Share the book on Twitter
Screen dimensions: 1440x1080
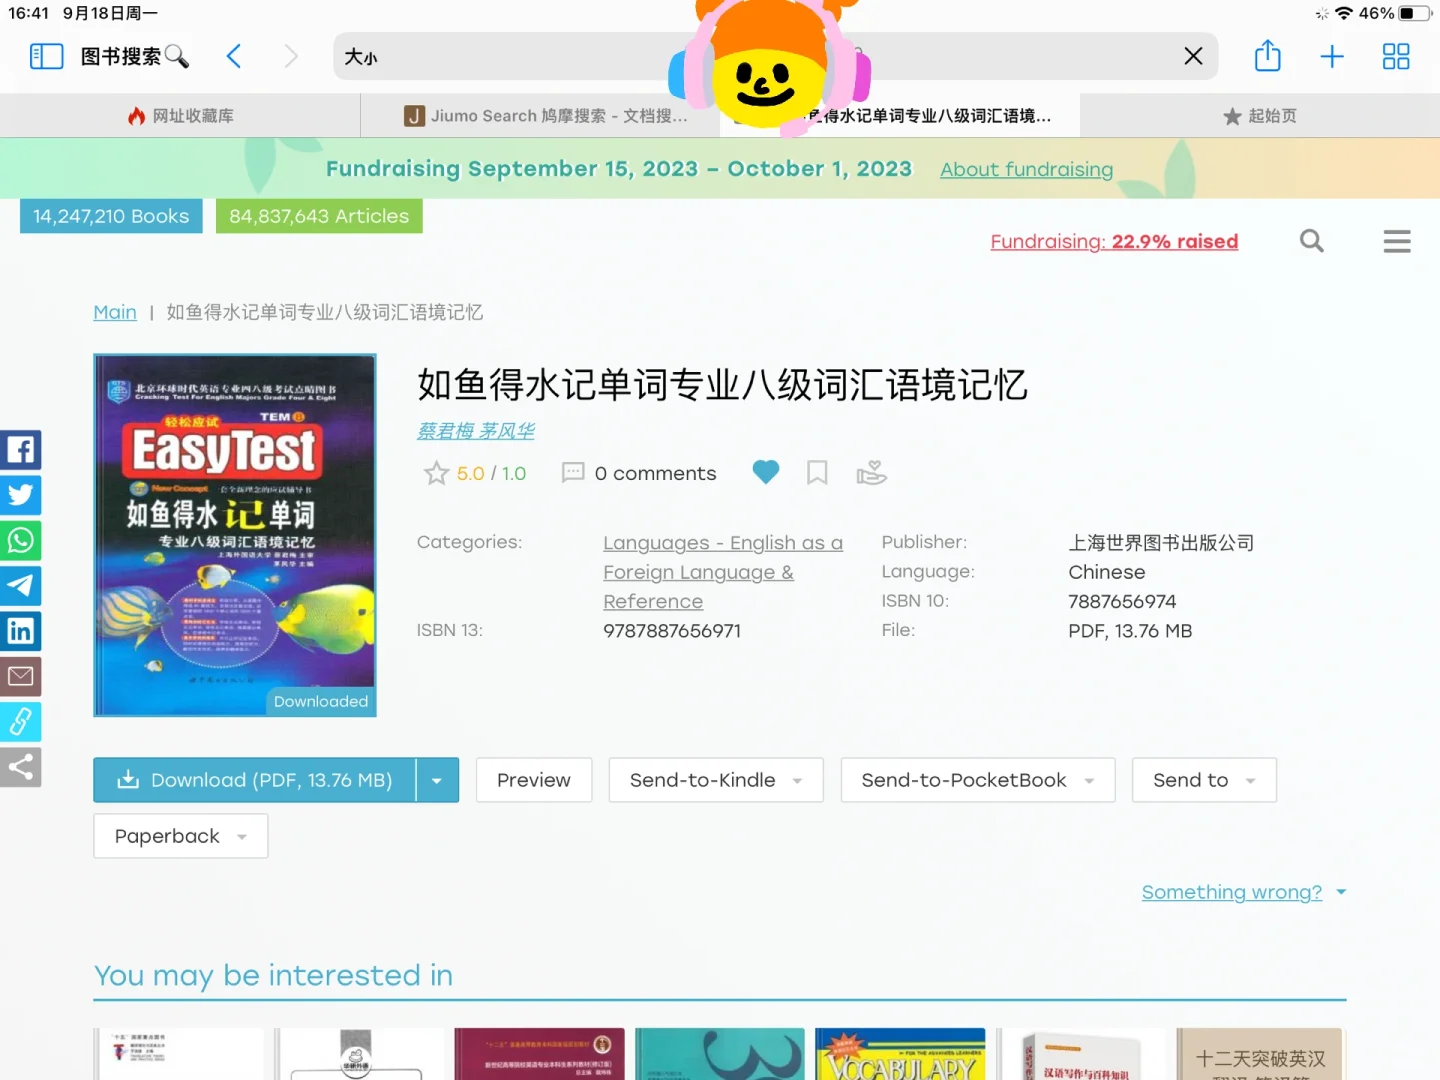click(20, 495)
